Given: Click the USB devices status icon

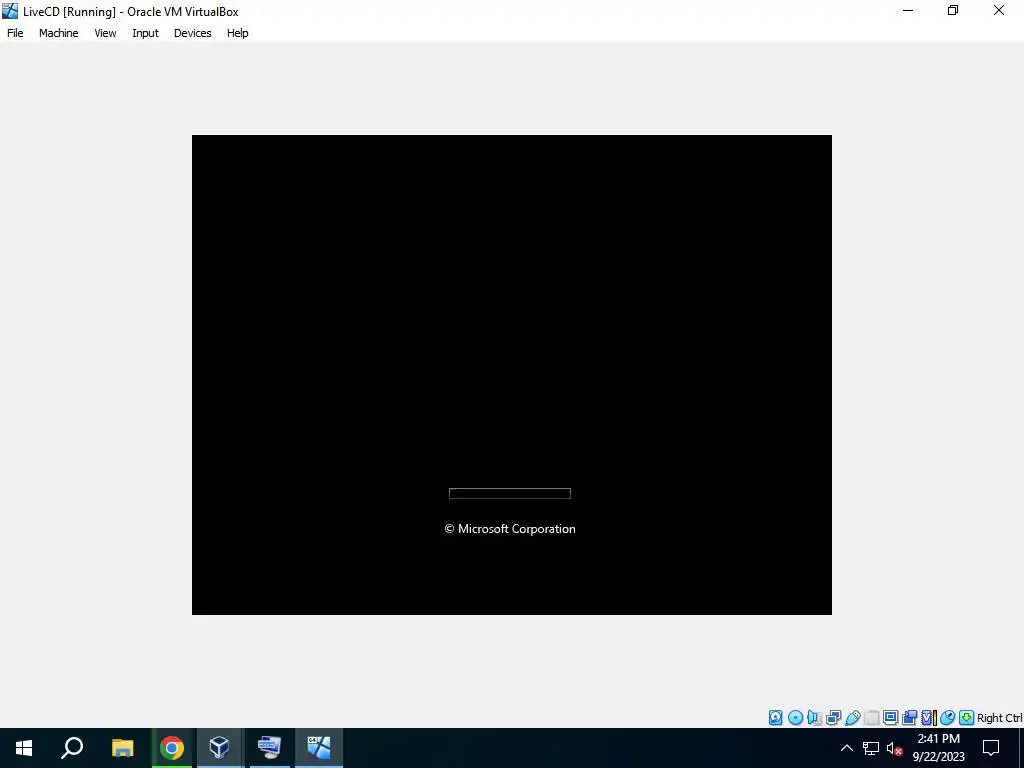Looking at the screenshot, I should pyautogui.click(x=852, y=718).
